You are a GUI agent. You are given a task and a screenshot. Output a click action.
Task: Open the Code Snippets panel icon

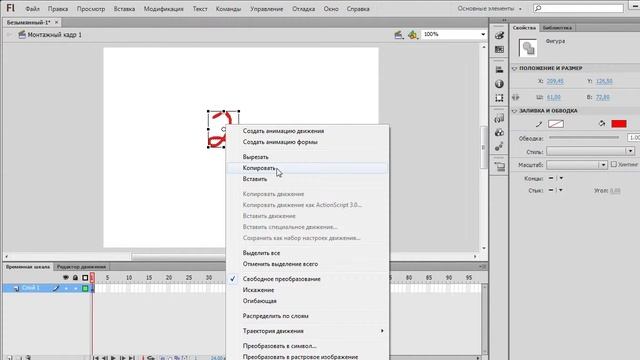click(x=499, y=118)
